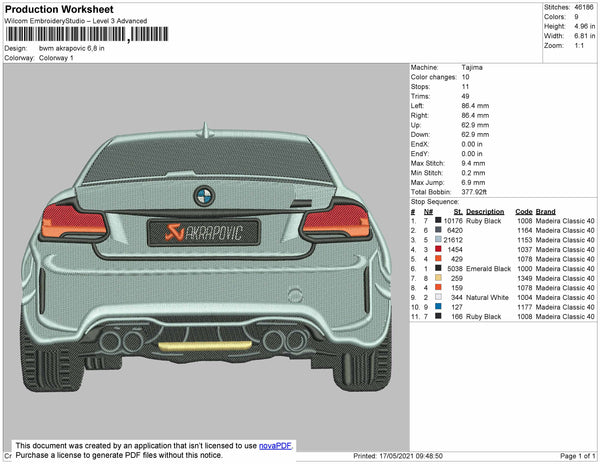Screen dimensions: 600x464
Task: Open the novaPDF link in the notice
Action: pyautogui.click(x=275, y=446)
